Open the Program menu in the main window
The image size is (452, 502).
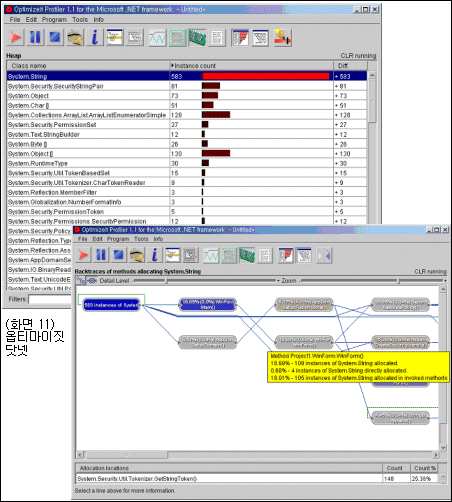coord(54,20)
